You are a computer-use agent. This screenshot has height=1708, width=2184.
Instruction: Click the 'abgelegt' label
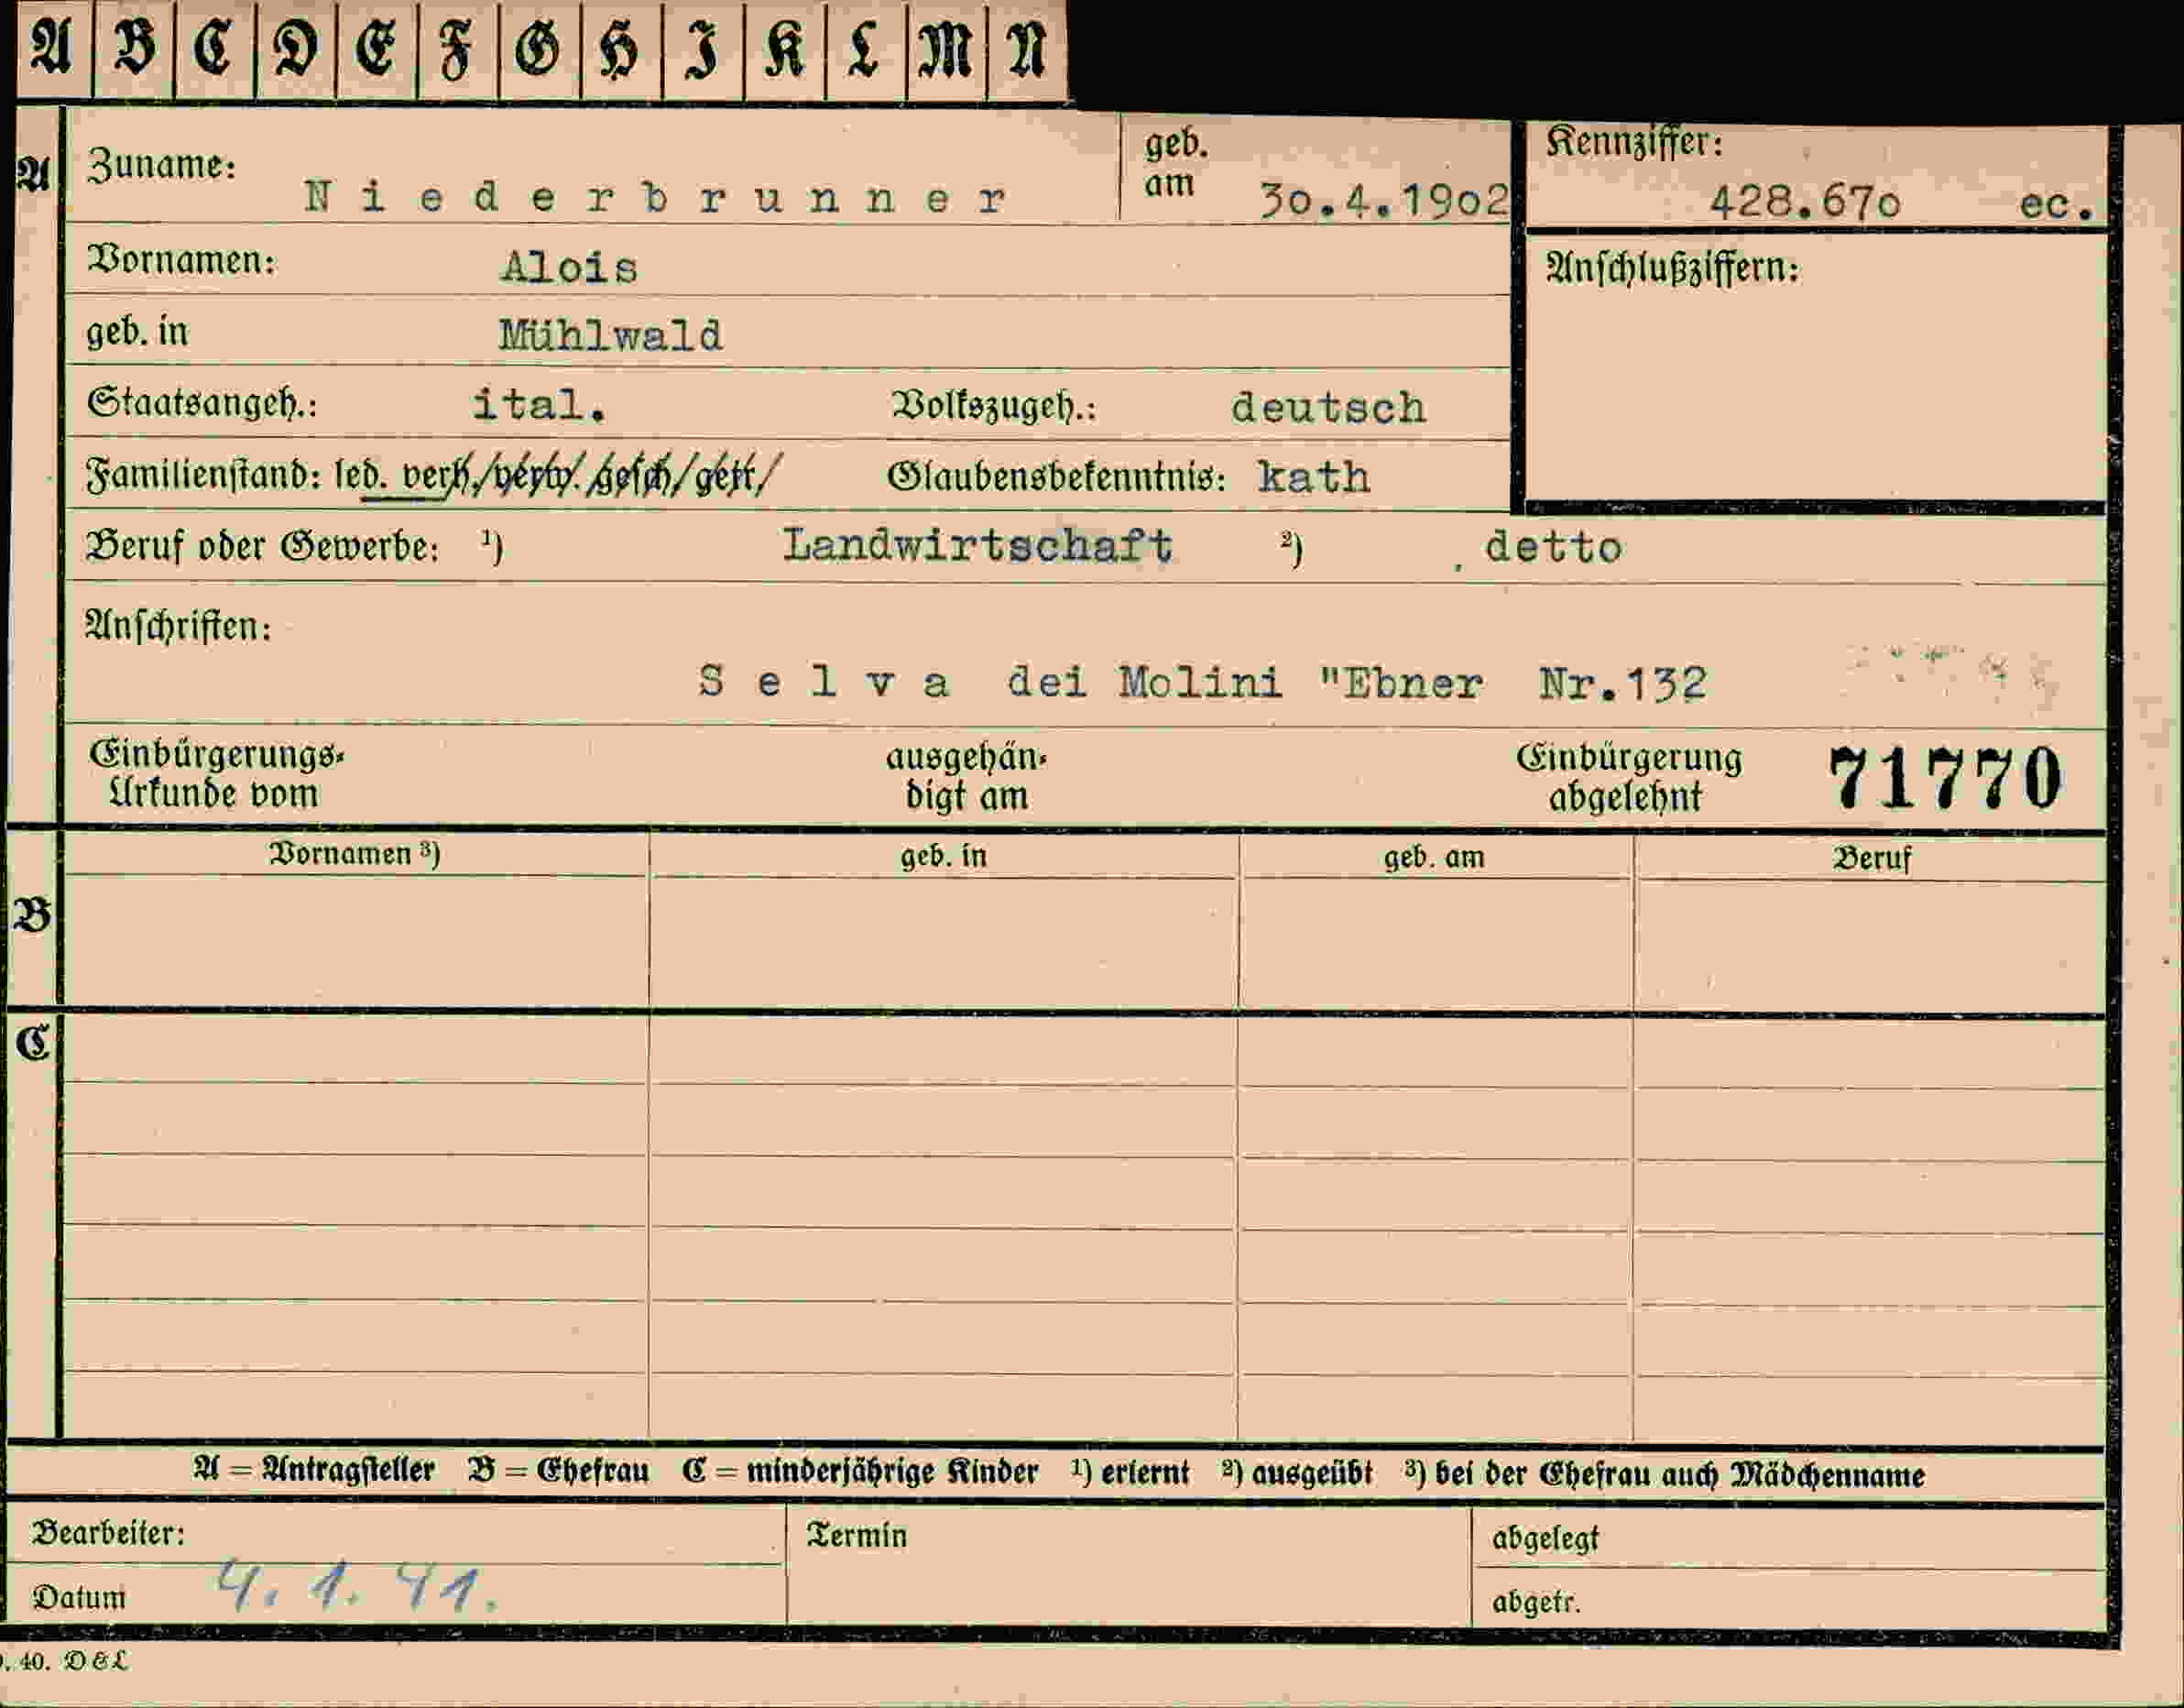[x=1545, y=1539]
